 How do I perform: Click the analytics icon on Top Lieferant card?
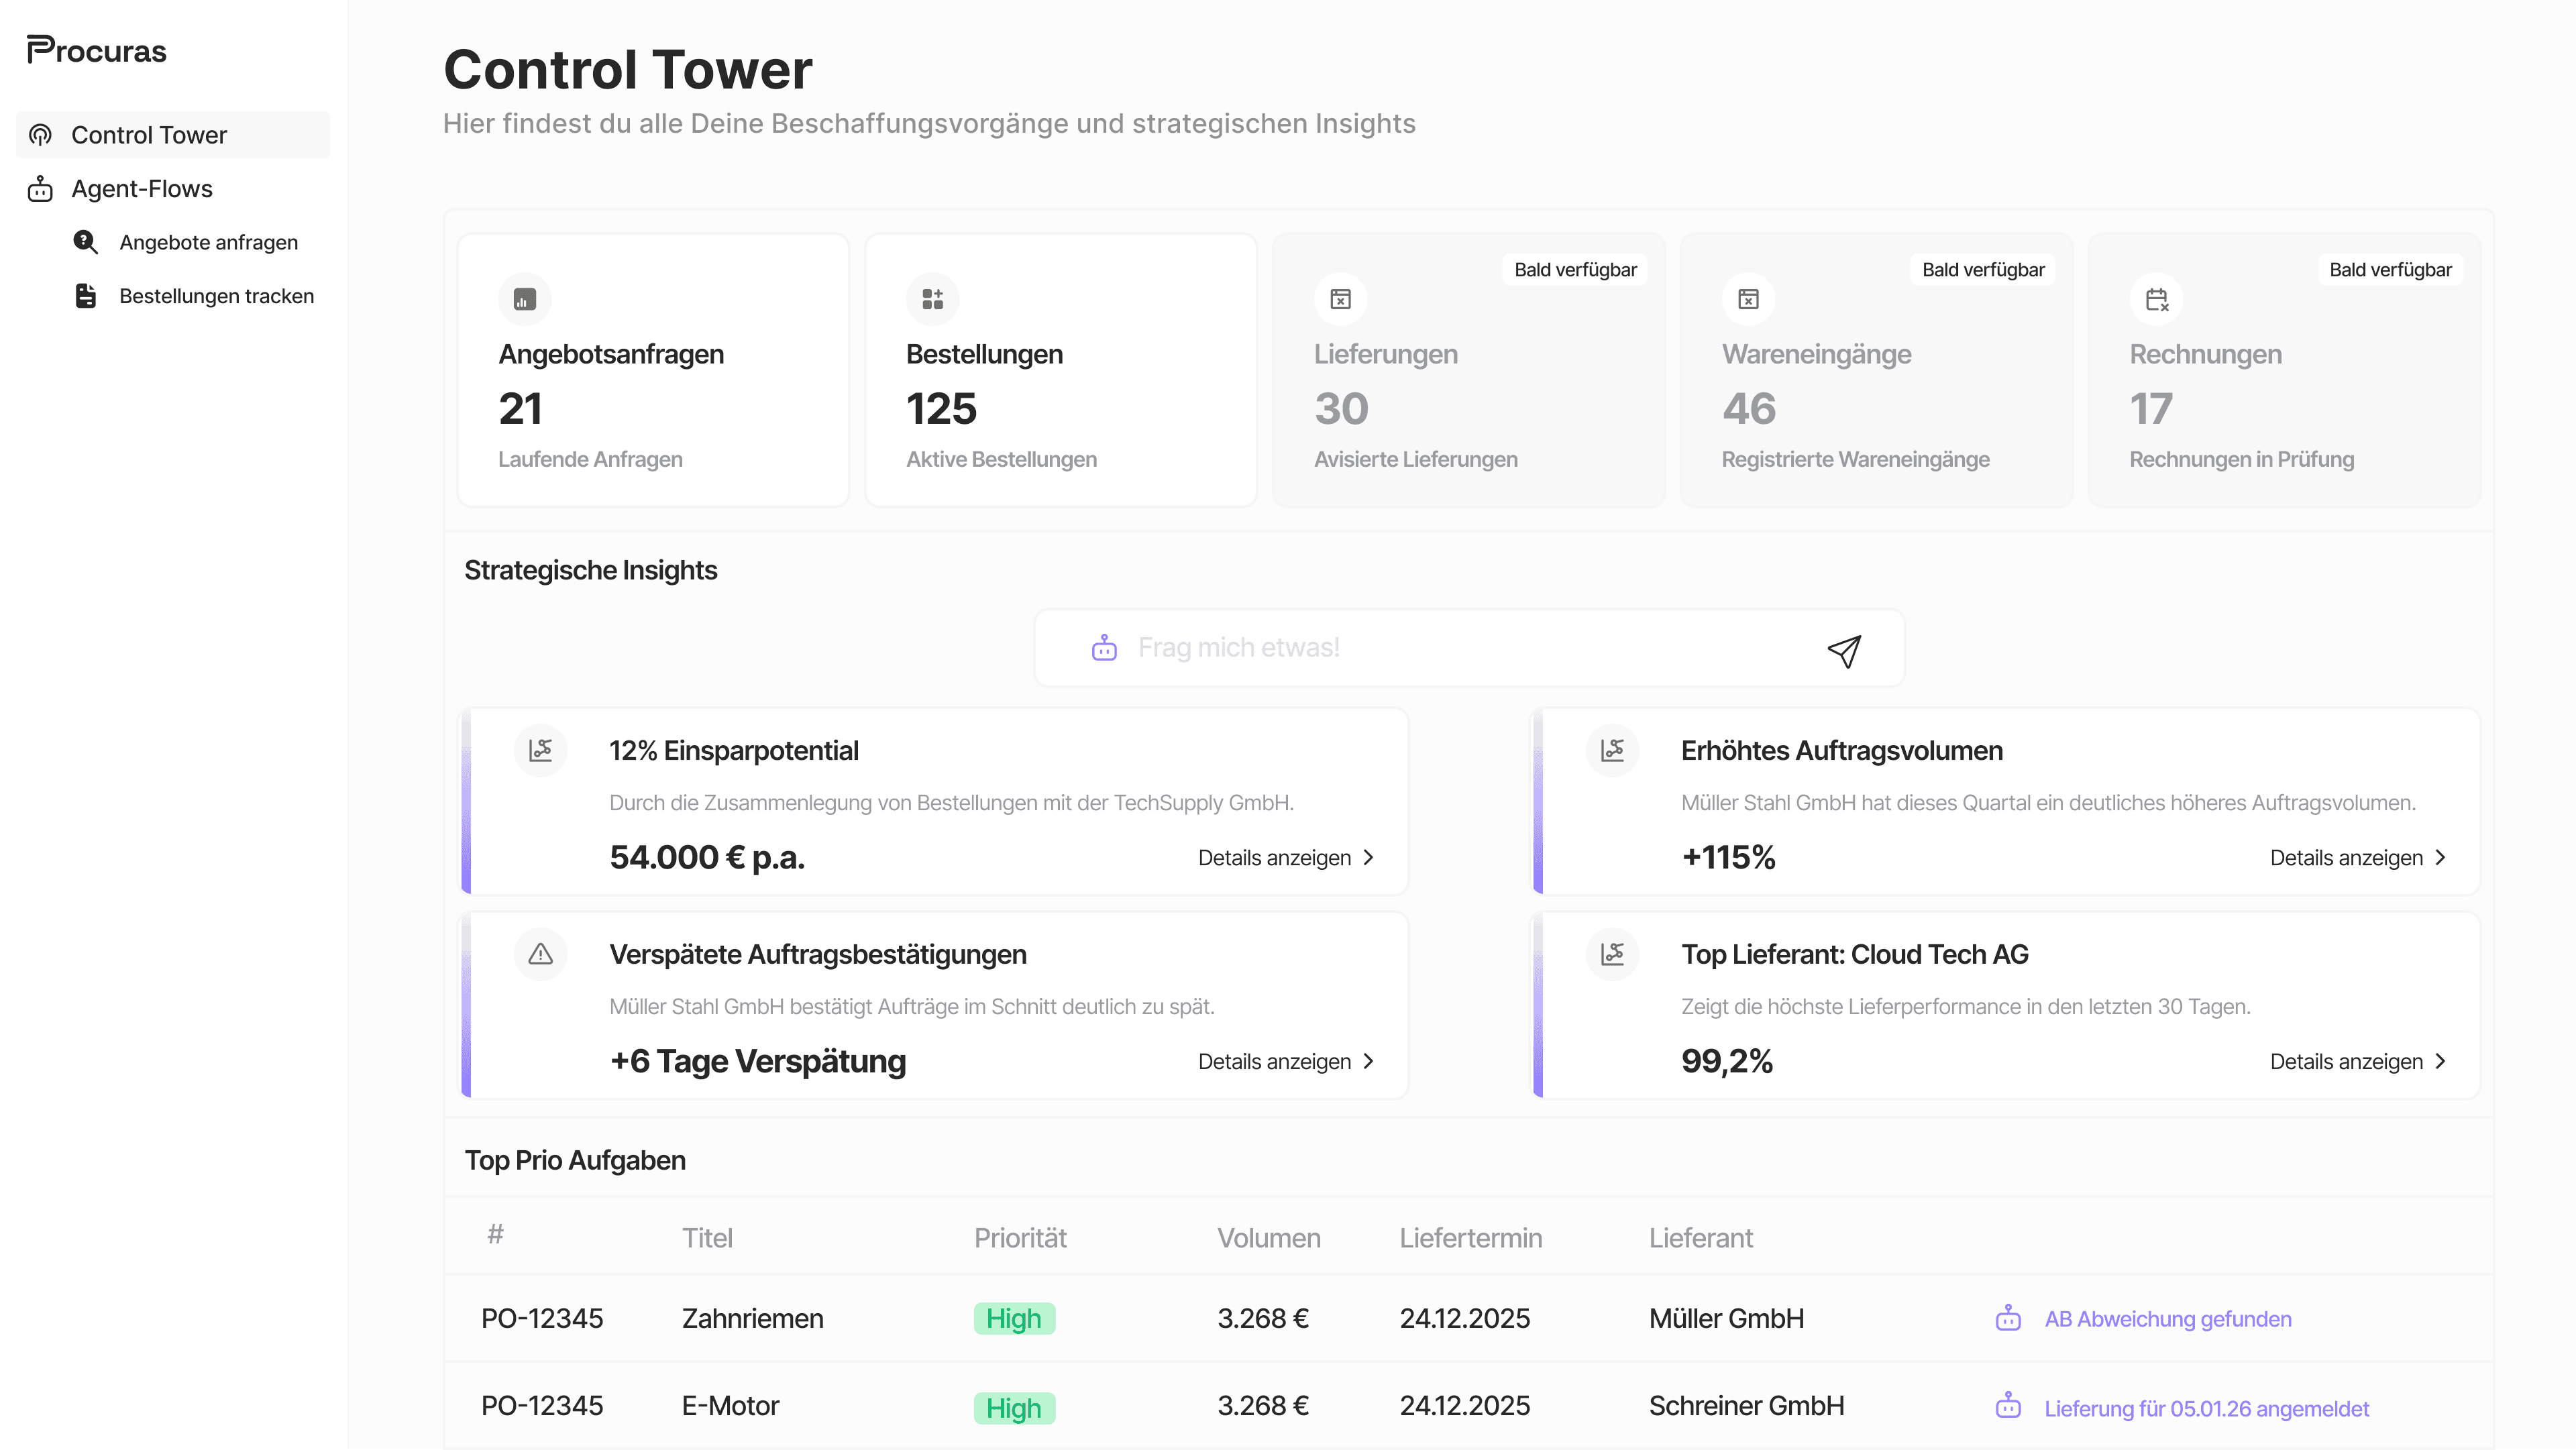pos(1612,954)
